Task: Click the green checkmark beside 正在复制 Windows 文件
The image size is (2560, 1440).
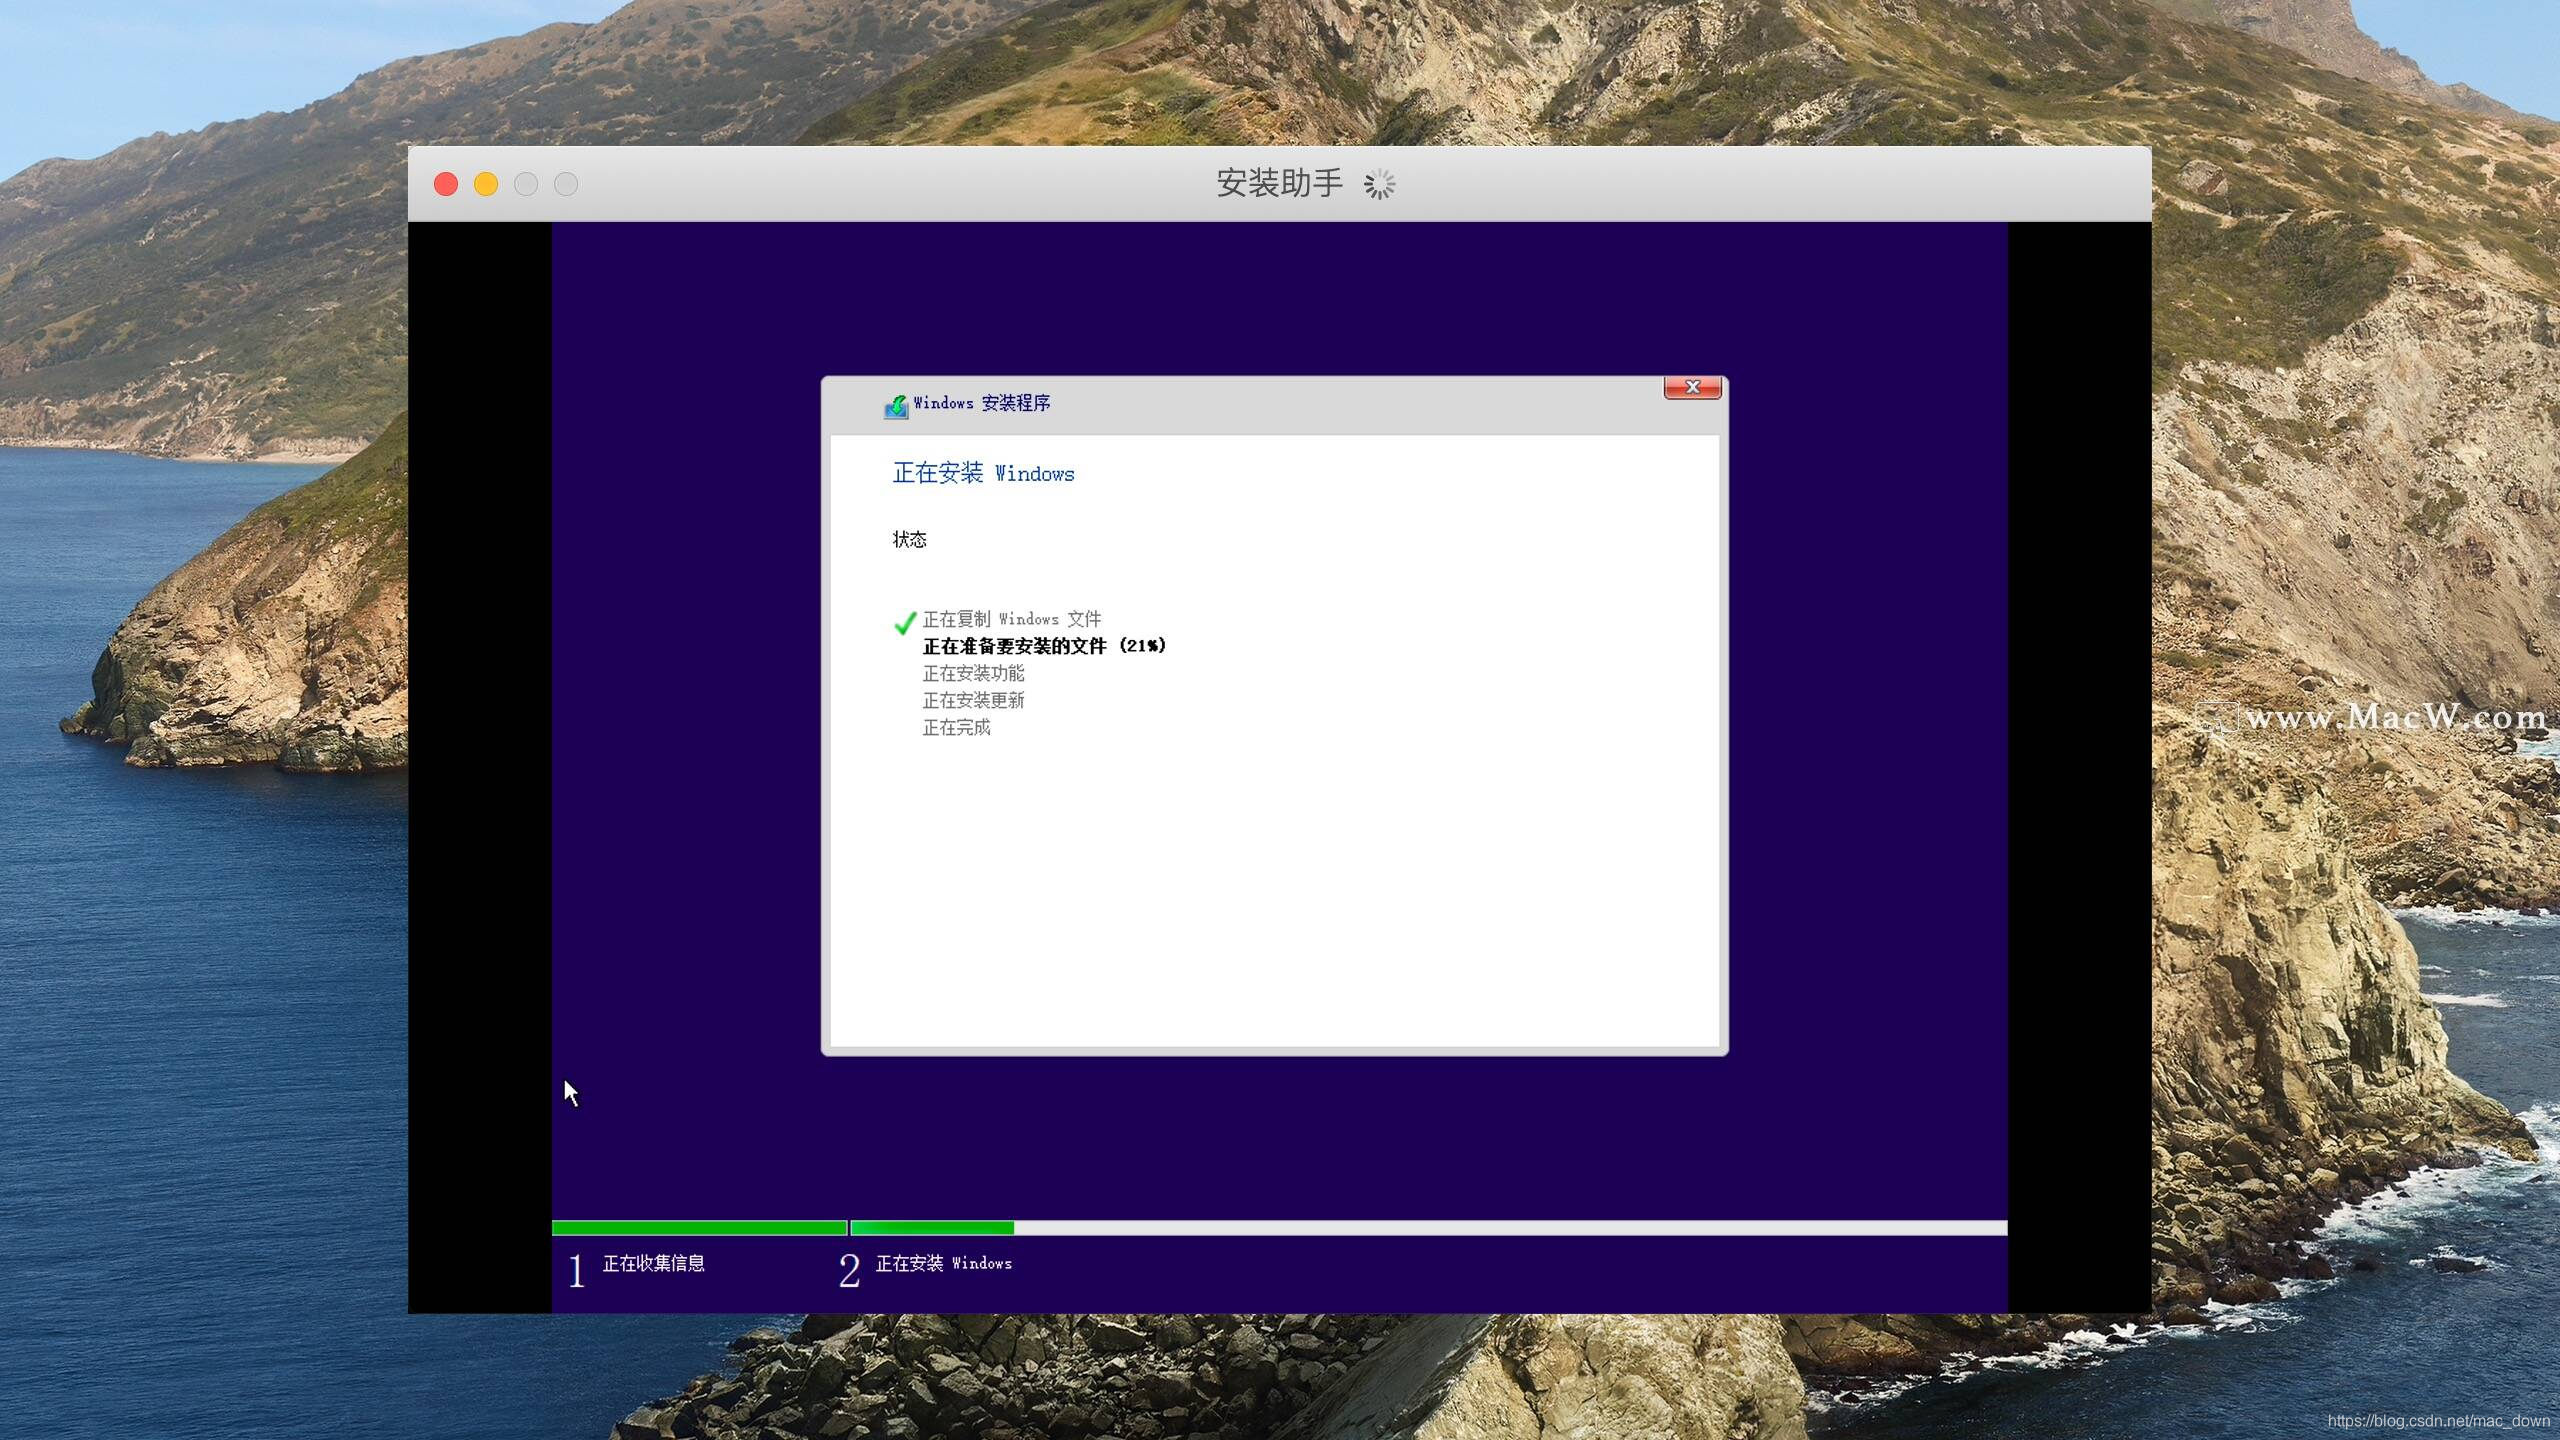Action: (904, 623)
